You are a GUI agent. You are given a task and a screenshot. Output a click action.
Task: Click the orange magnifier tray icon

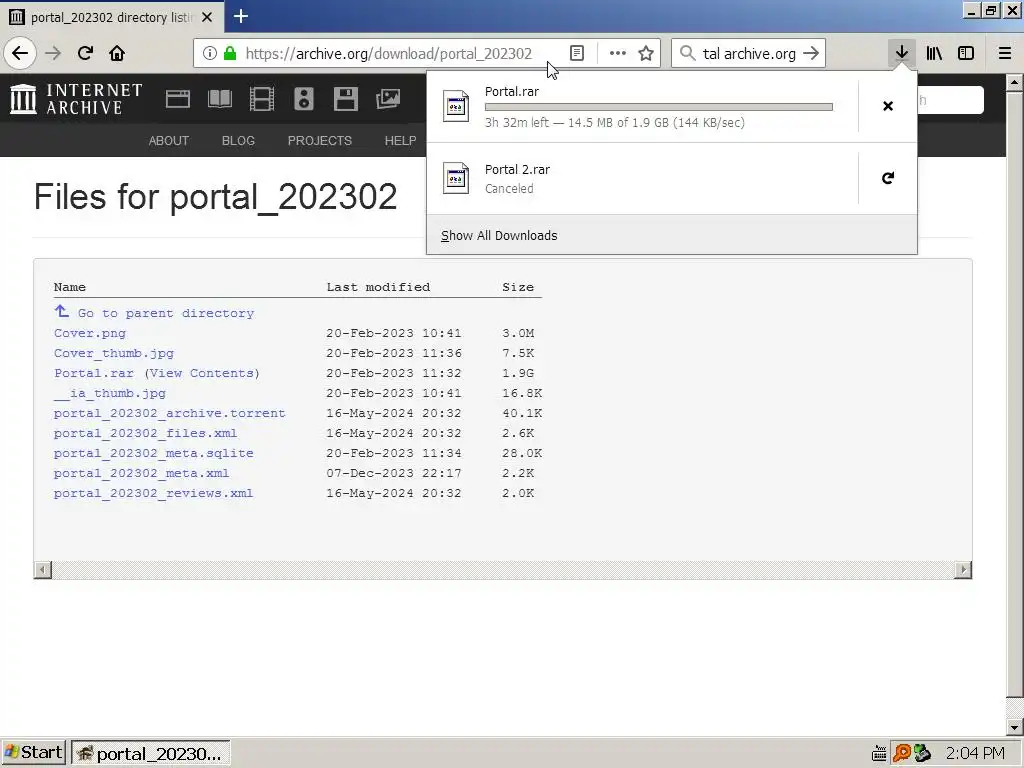tap(902, 753)
